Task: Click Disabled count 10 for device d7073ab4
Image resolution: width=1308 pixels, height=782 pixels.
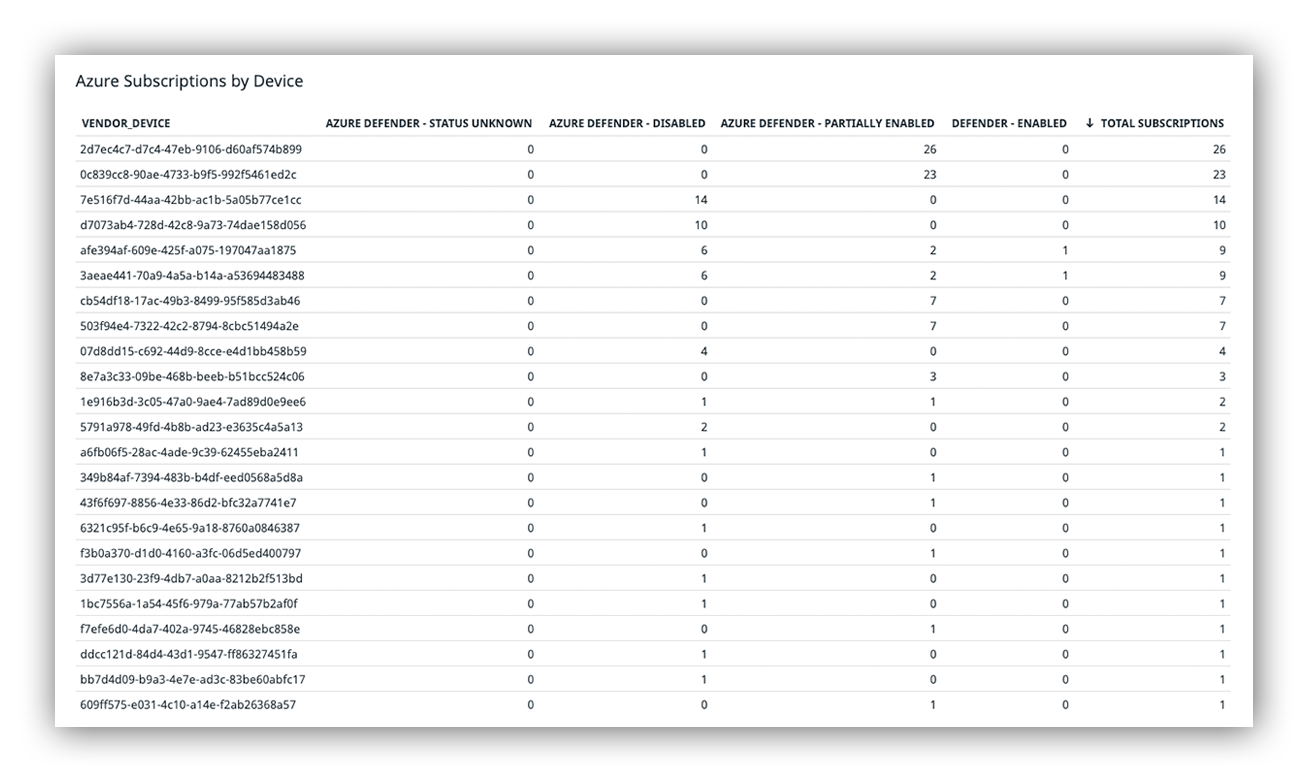Action: pyautogui.click(x=701, y=225)
